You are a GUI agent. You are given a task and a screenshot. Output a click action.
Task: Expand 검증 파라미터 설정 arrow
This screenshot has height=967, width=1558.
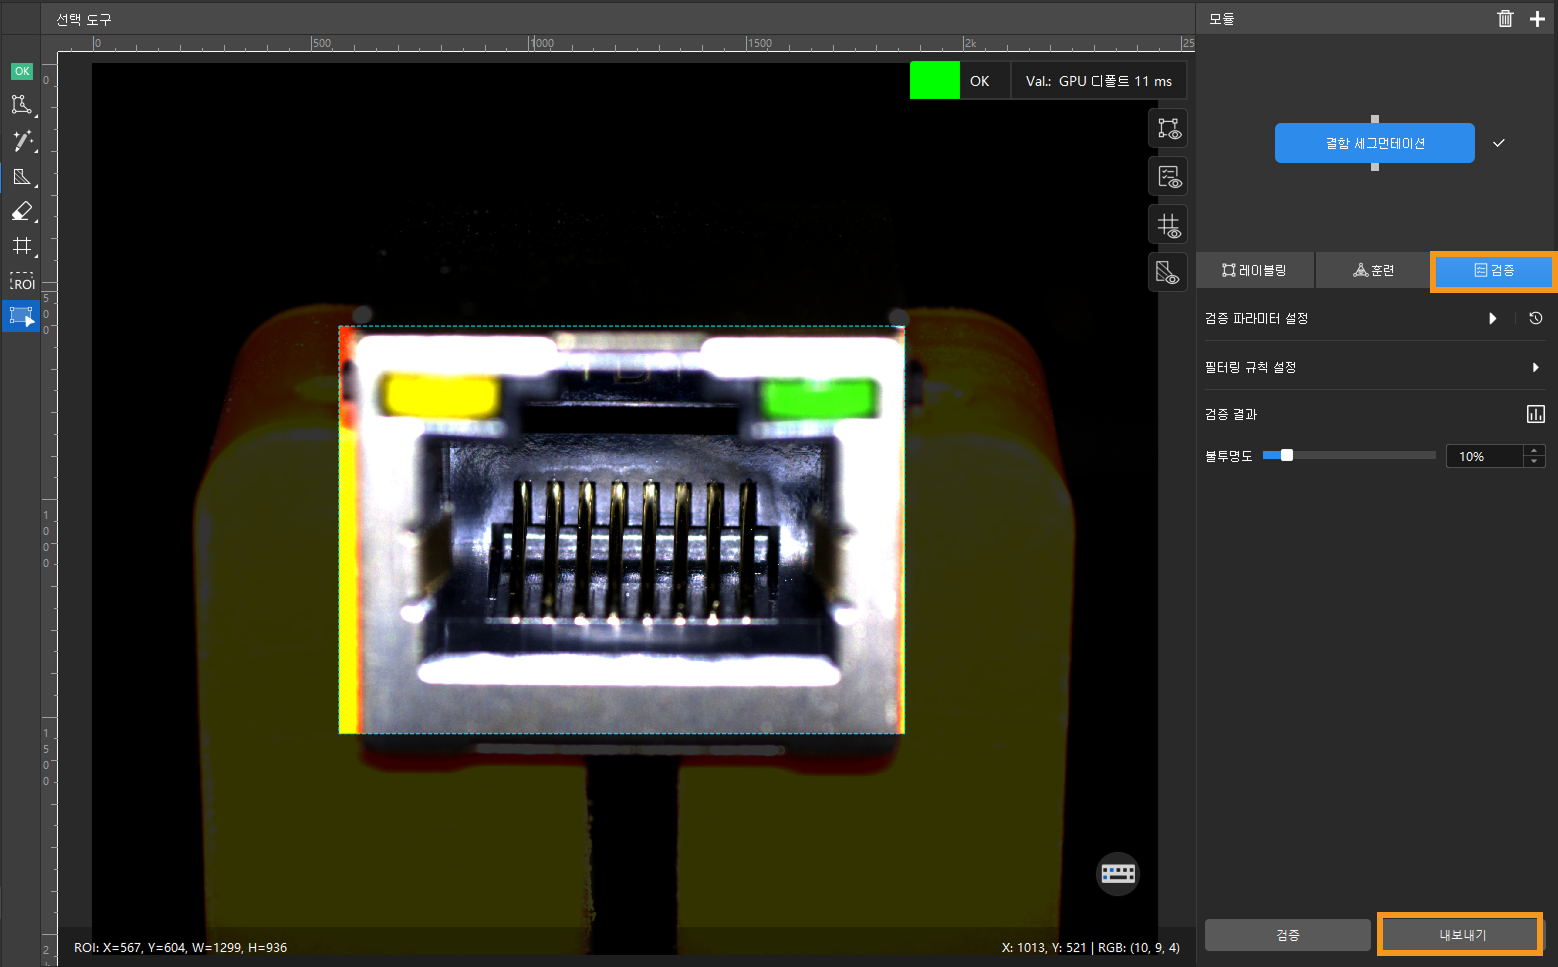pyautogui.click(x=1492, y=318)
